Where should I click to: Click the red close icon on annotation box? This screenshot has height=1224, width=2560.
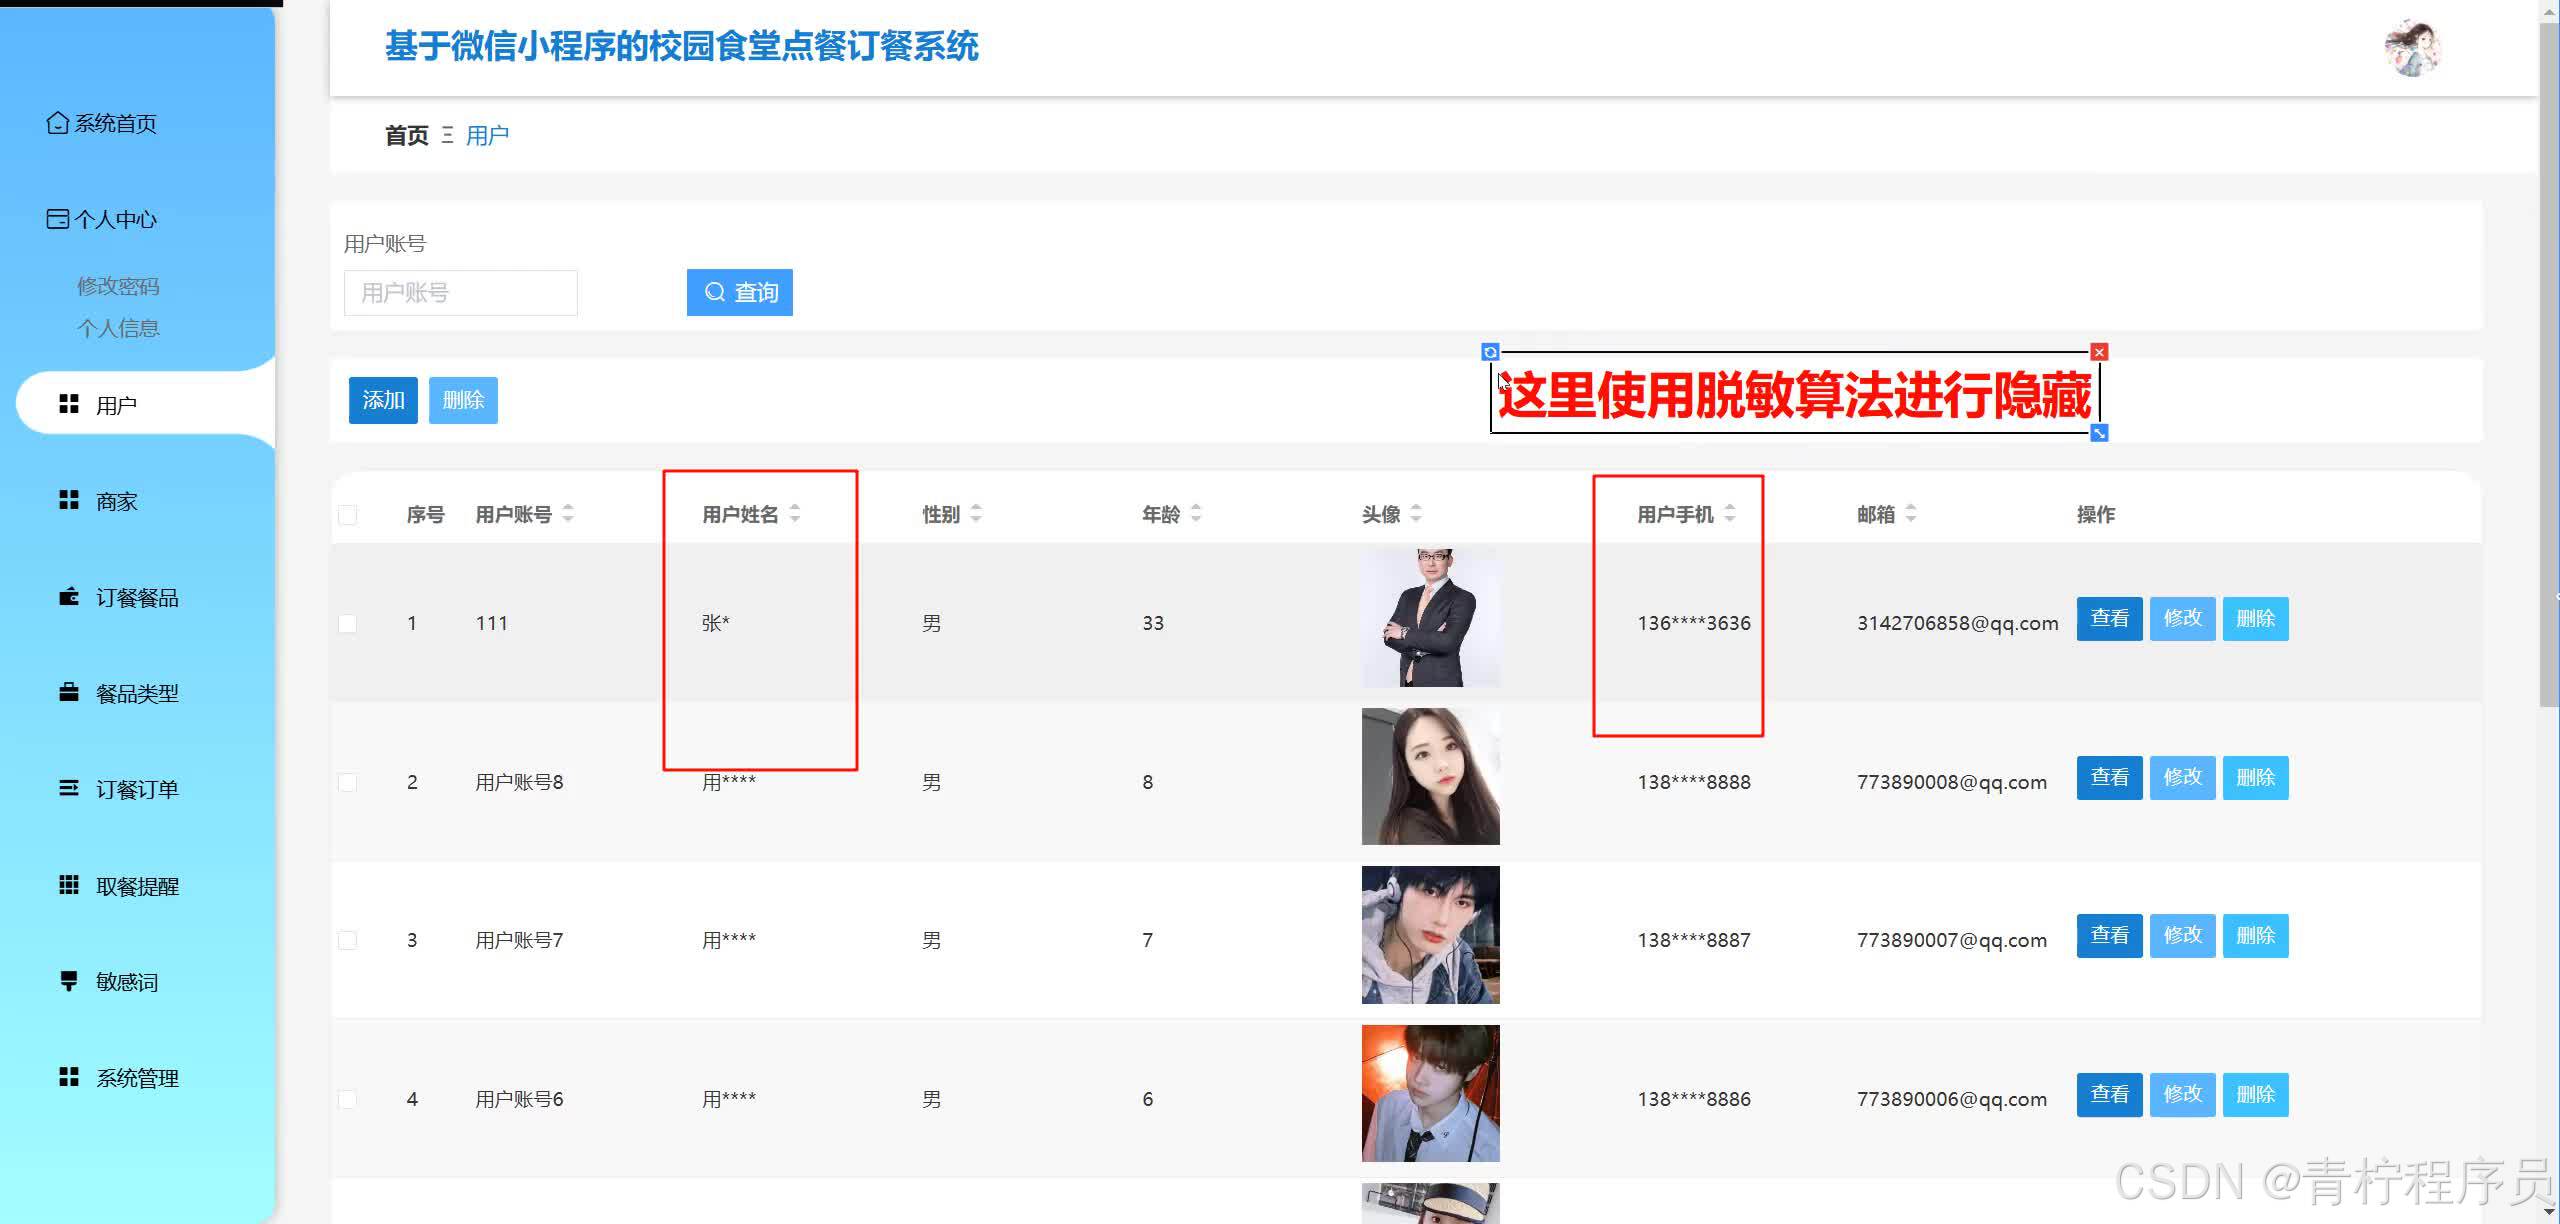2099,352
